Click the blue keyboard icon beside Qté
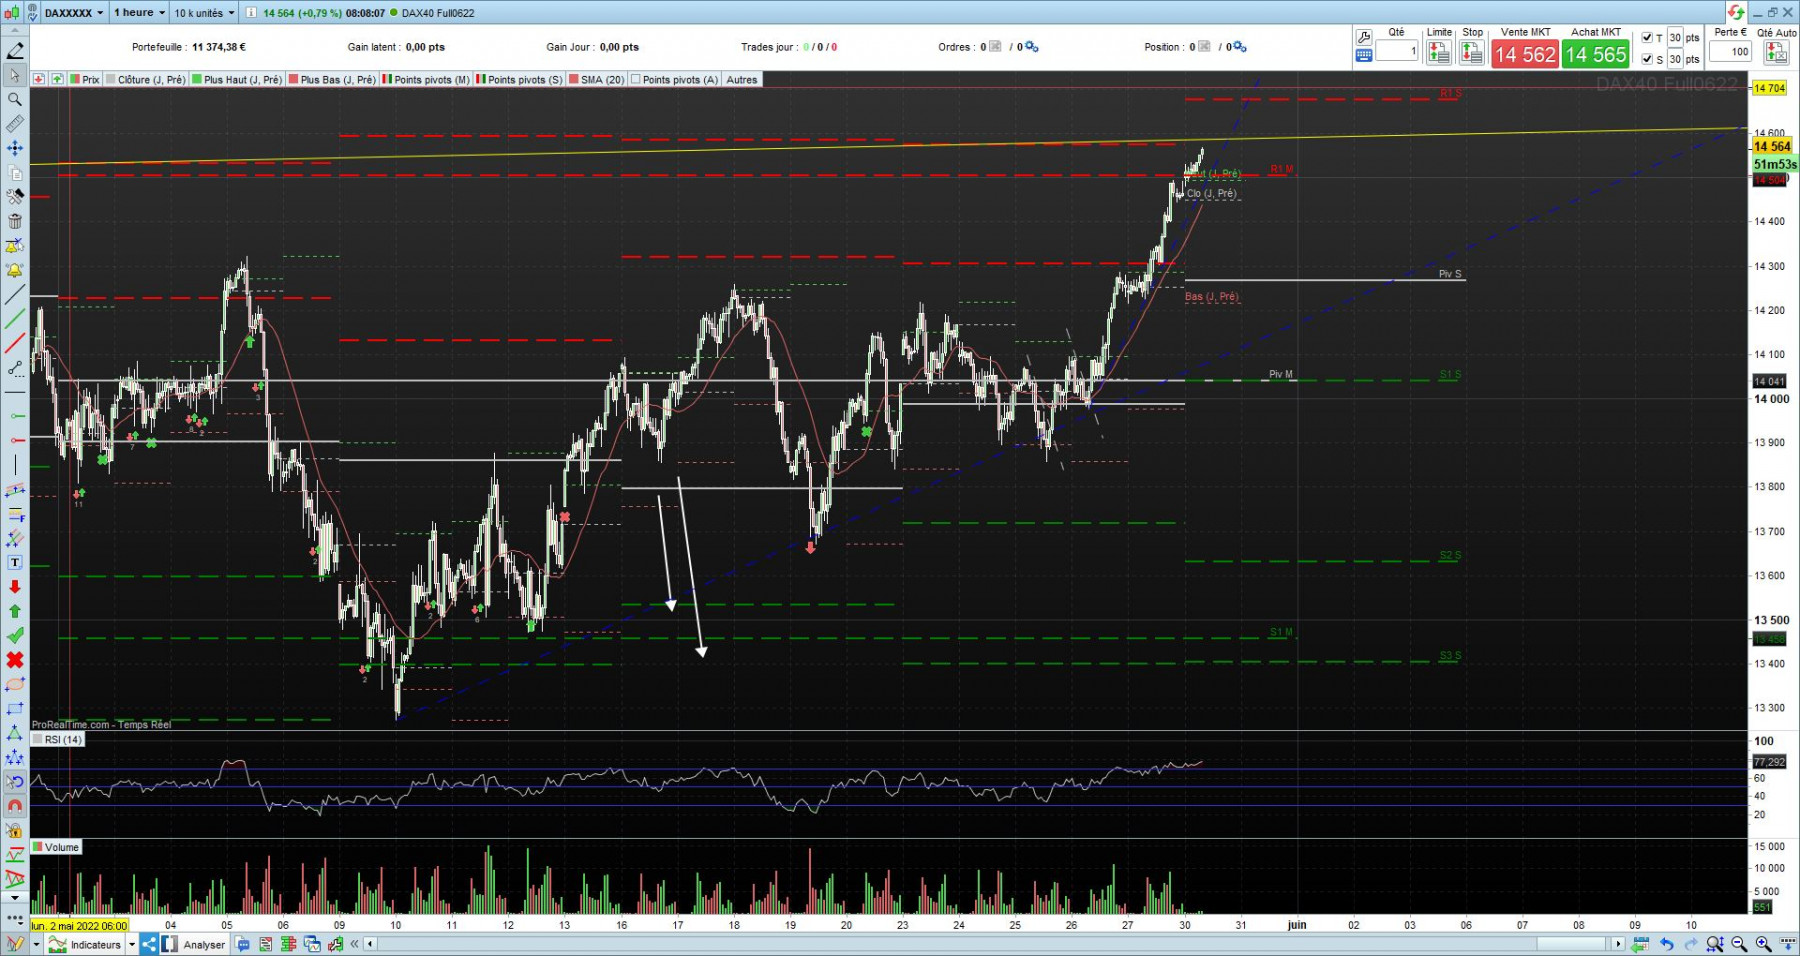Viewport: 1800px width, 956px height. pos(1363,56)
